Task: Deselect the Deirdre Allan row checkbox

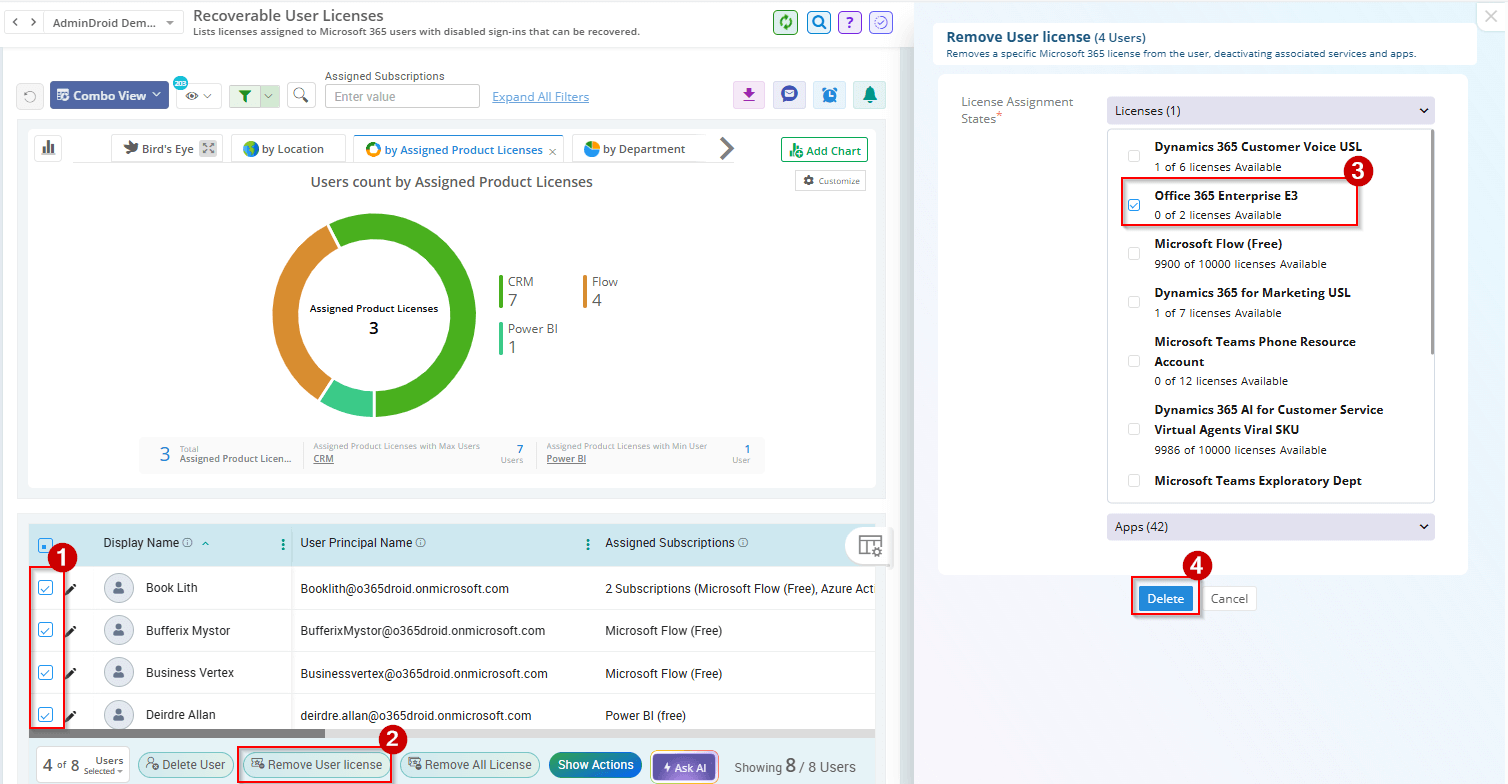Action: 45,715
